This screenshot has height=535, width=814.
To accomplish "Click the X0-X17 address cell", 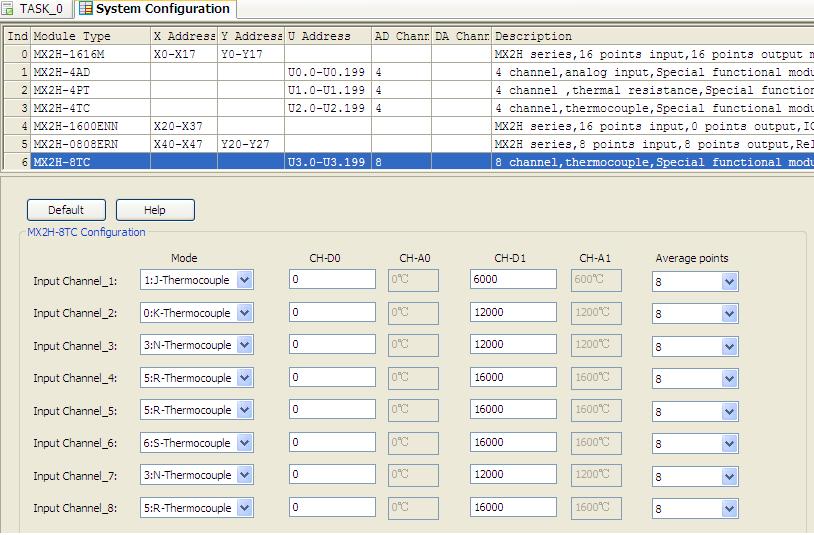I will [184, 54].
